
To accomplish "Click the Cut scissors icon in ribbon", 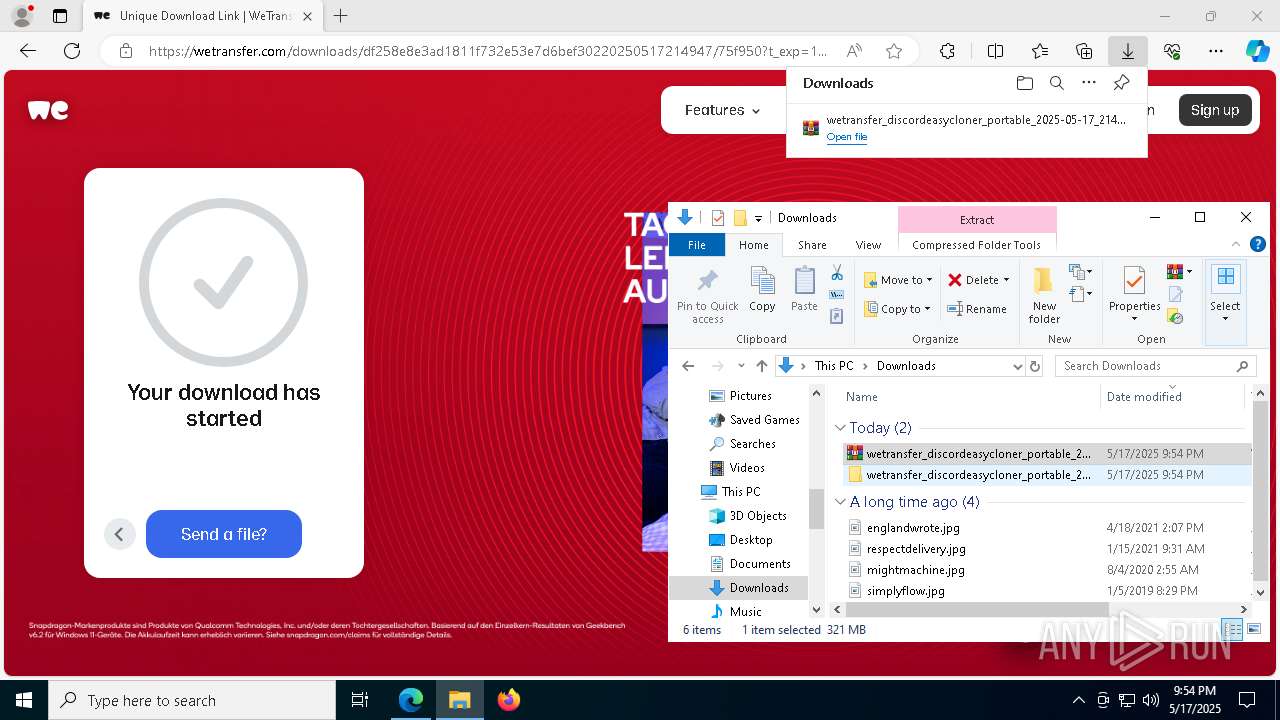I will (x=837, y=273).
